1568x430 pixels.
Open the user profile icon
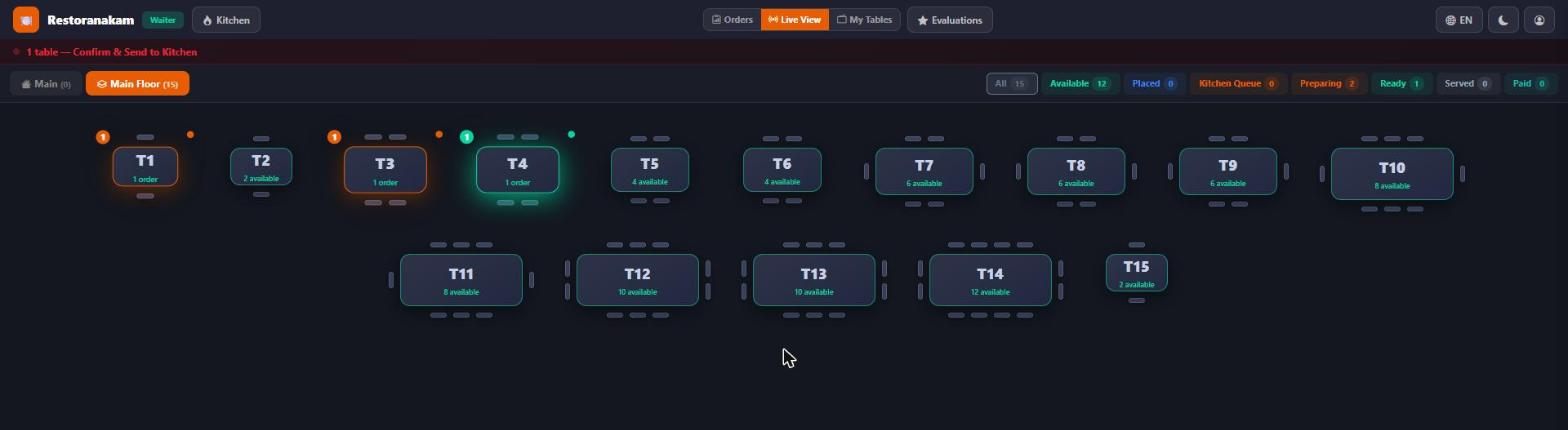[x=1539, y=20]
